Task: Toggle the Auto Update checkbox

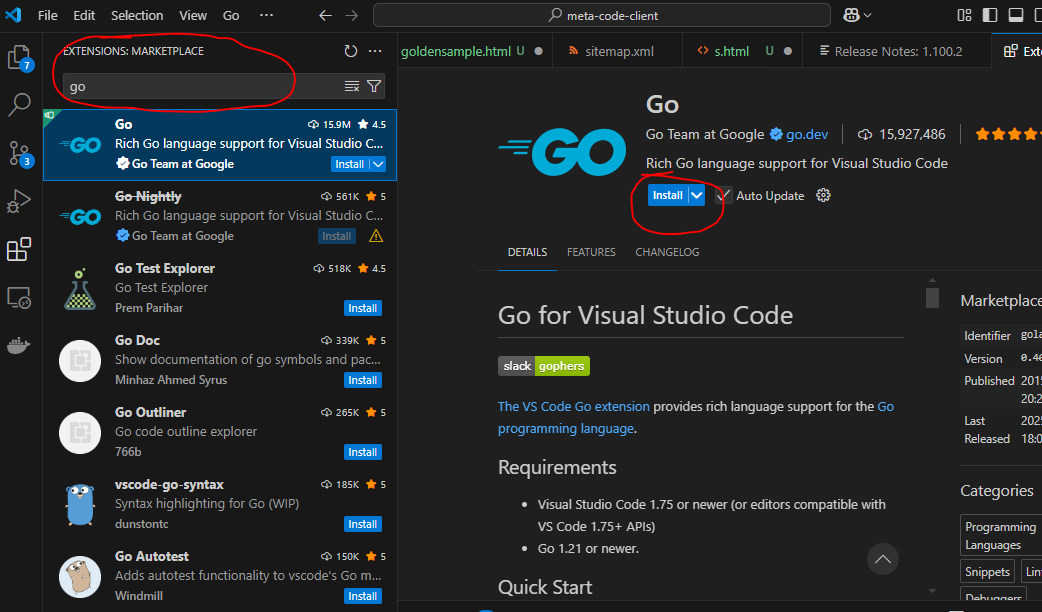Action: pyautogui.click(x=723, y=195)
